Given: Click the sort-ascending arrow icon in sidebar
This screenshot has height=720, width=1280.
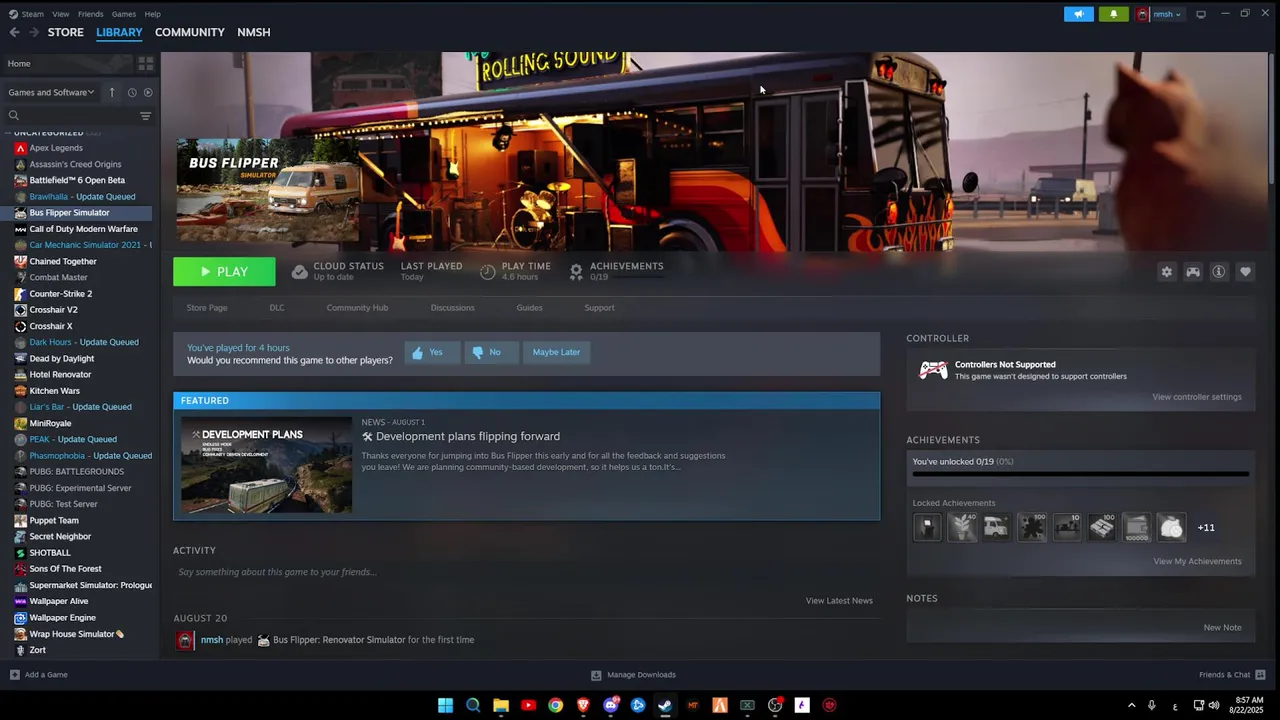Looking at the screenshot, I should 112,92.
